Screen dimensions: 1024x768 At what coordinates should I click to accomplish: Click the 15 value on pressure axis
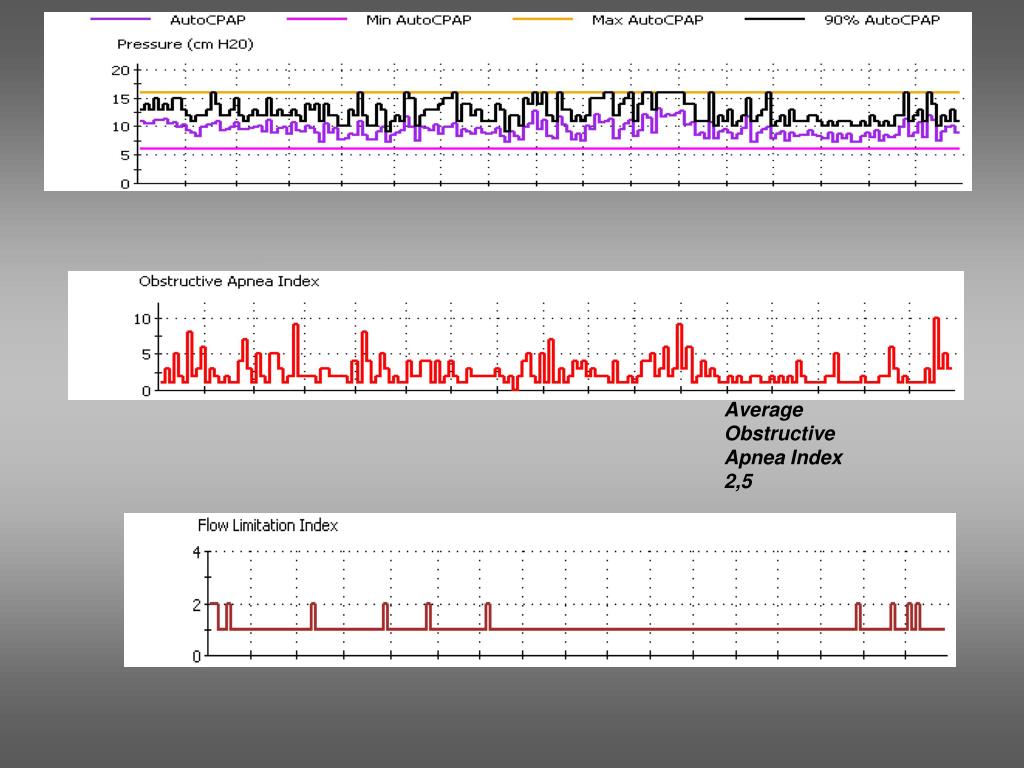click(x=121, y=99)
